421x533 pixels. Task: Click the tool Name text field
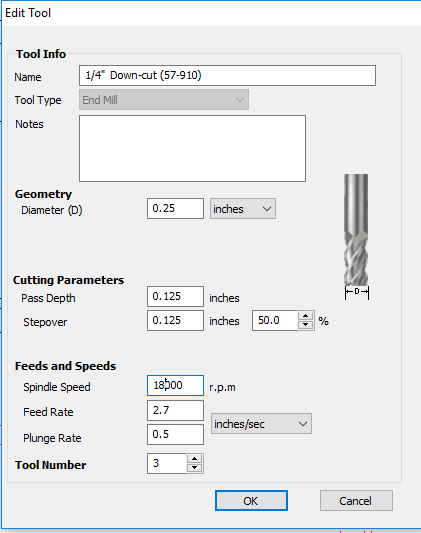click(x=227, y=75)
